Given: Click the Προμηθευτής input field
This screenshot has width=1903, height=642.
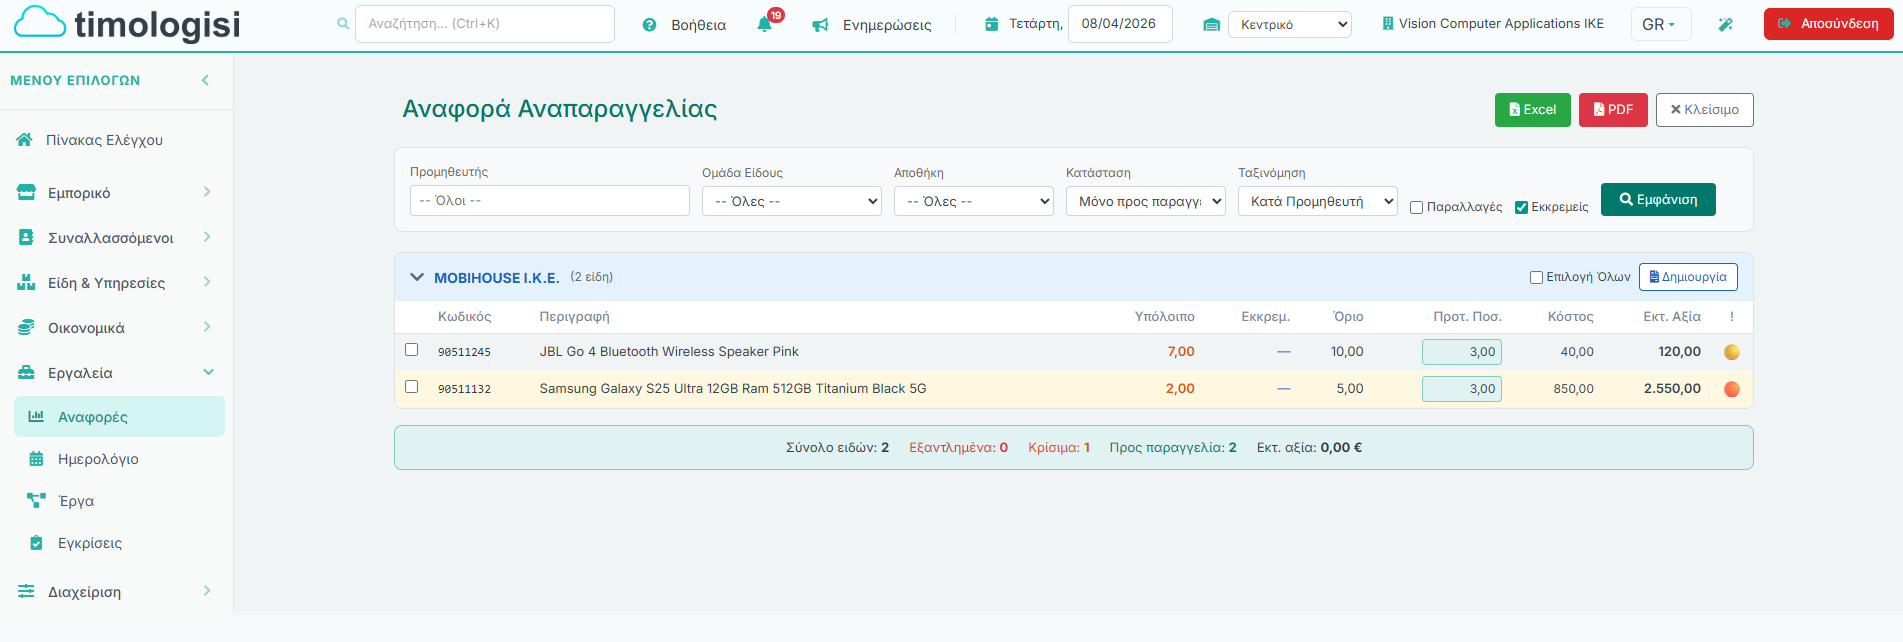Looking at the screenshot, I should click(550, 200).
